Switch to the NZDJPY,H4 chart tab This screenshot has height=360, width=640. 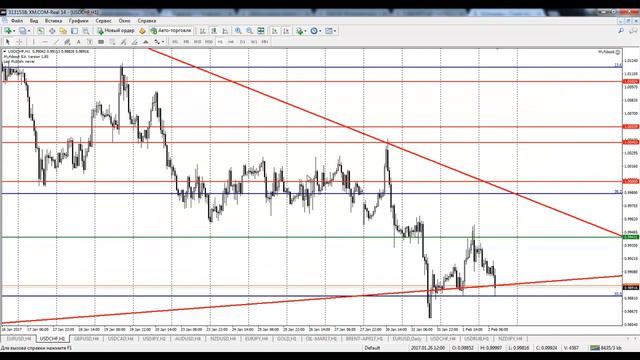pyautogui.click(x=510, y=339)
